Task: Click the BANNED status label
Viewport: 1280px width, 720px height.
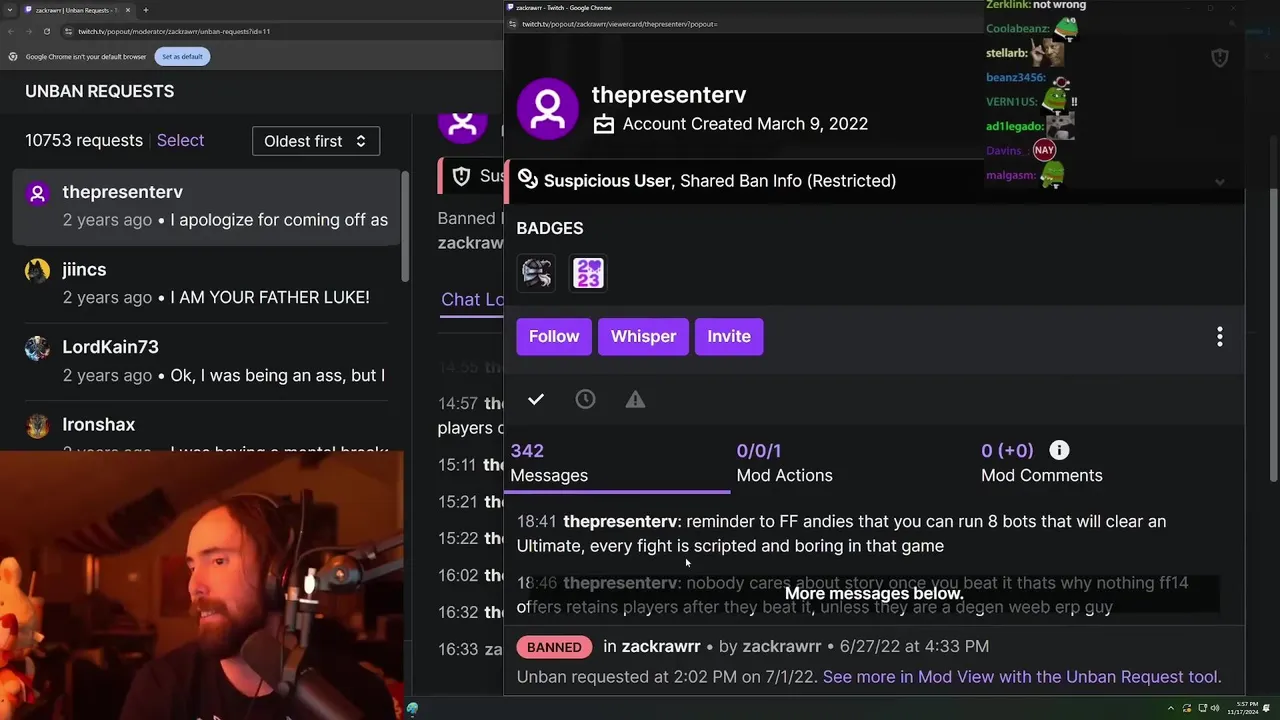Action: tap(554, 647)
